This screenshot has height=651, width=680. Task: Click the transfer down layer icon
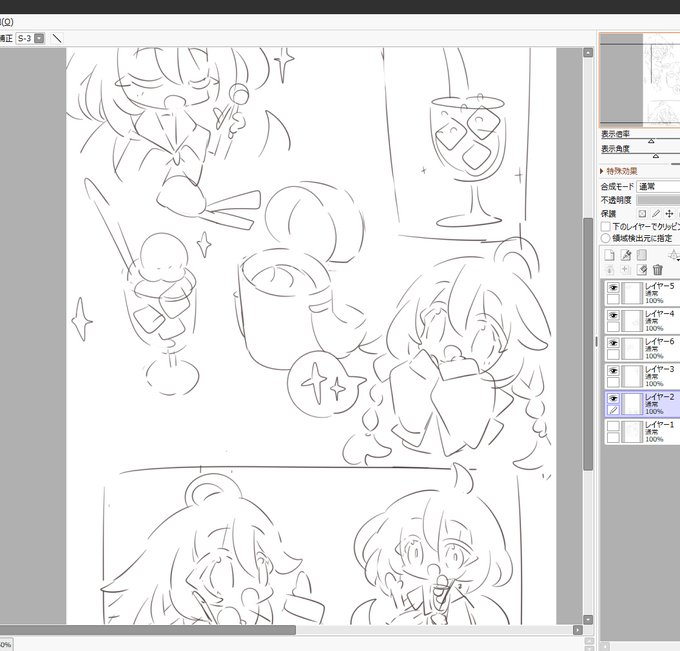tap(609, 270)
